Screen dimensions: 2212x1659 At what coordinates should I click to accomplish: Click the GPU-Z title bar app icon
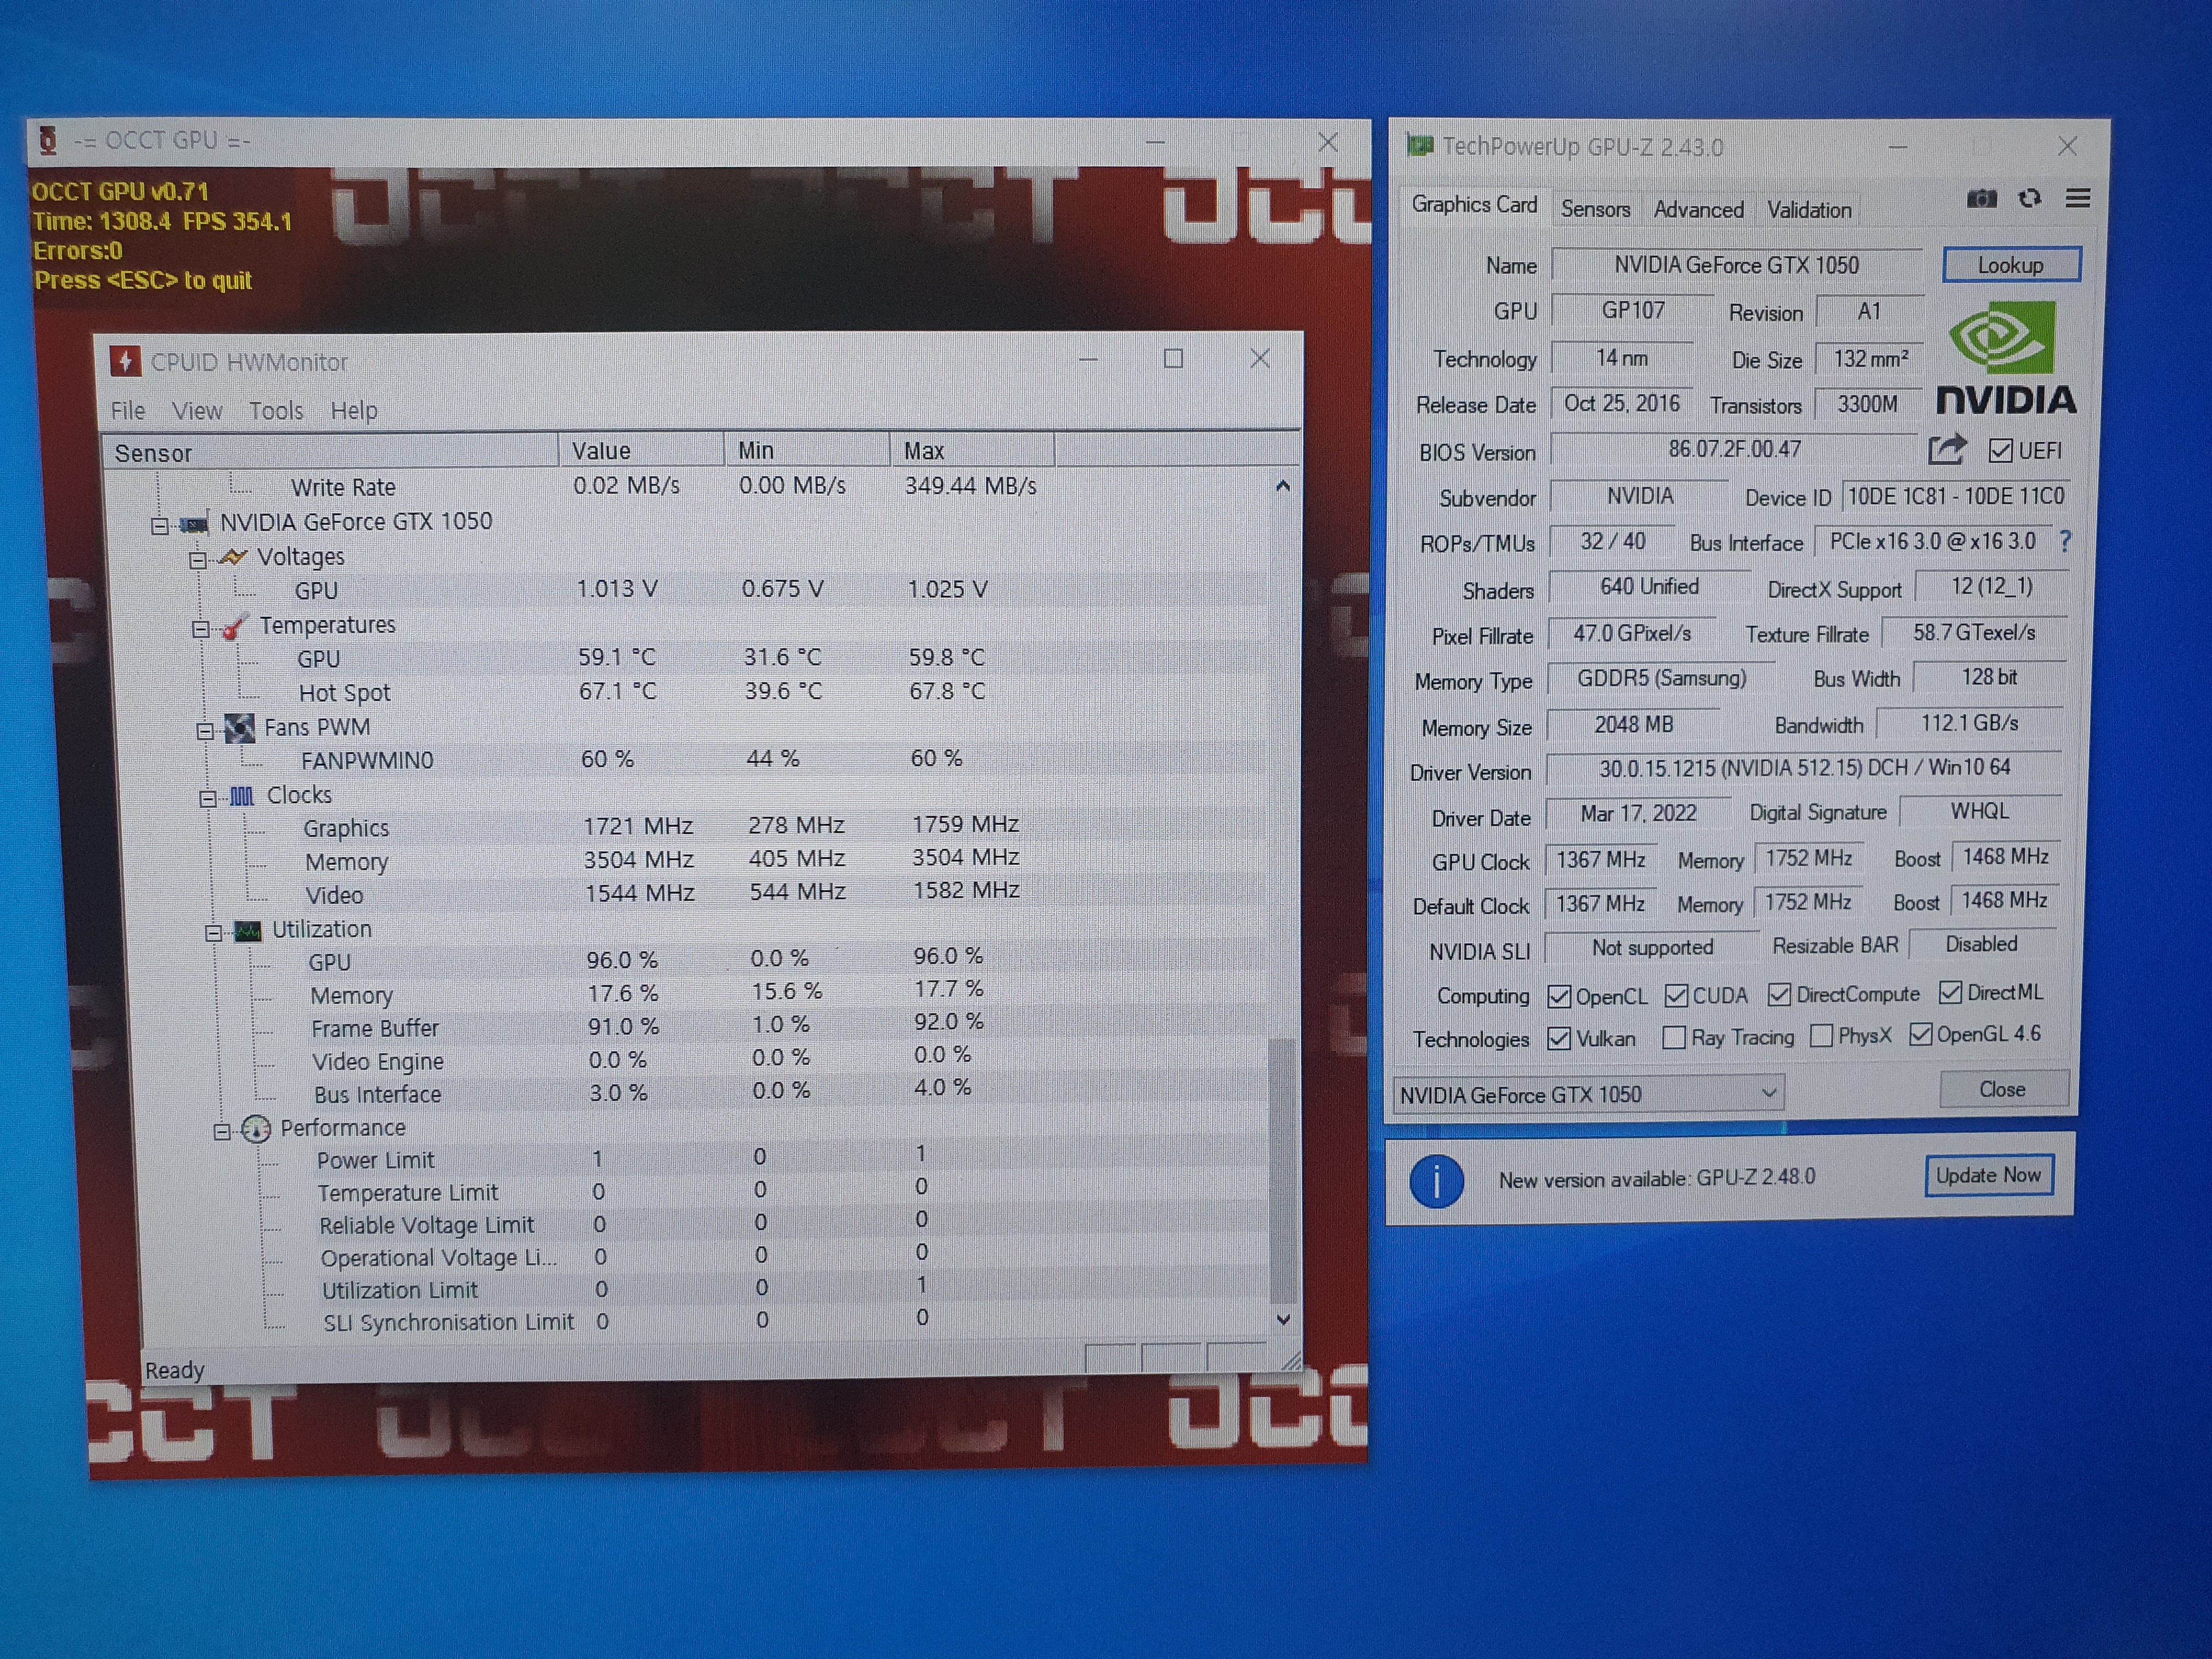tap(1420, 146)
